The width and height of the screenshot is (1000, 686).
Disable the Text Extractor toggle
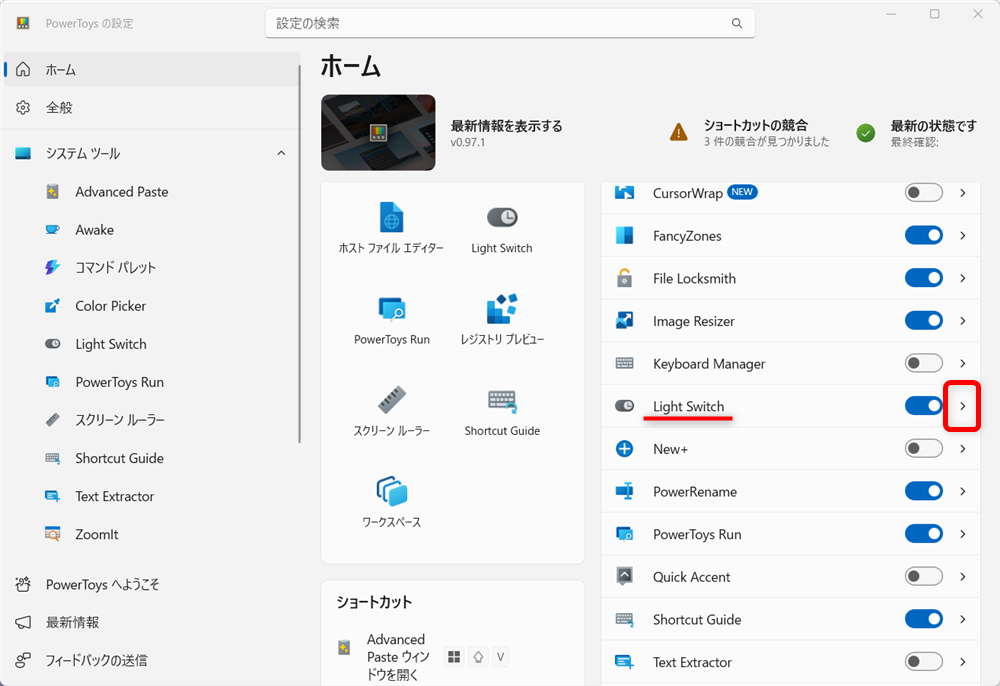click(x=923, y=662)
